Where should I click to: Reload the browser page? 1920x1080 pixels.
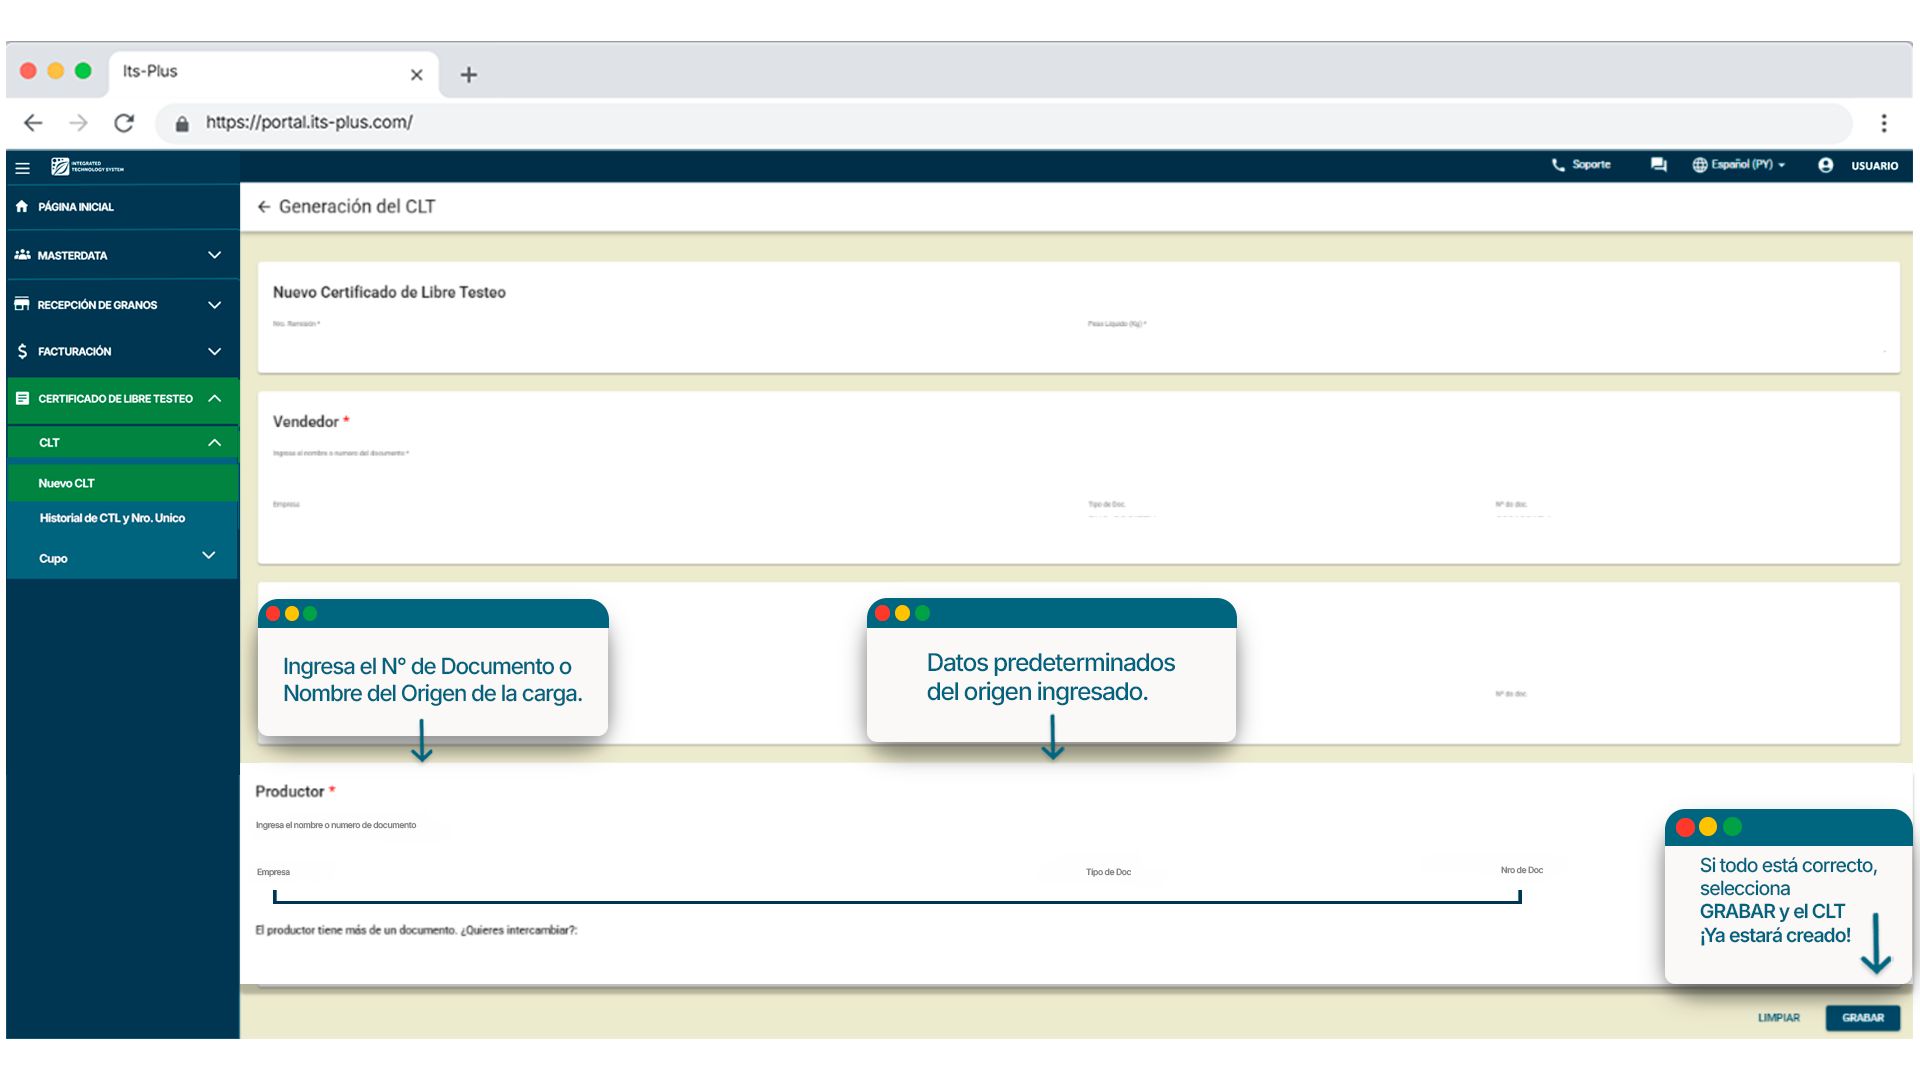[x=124, y=123]
